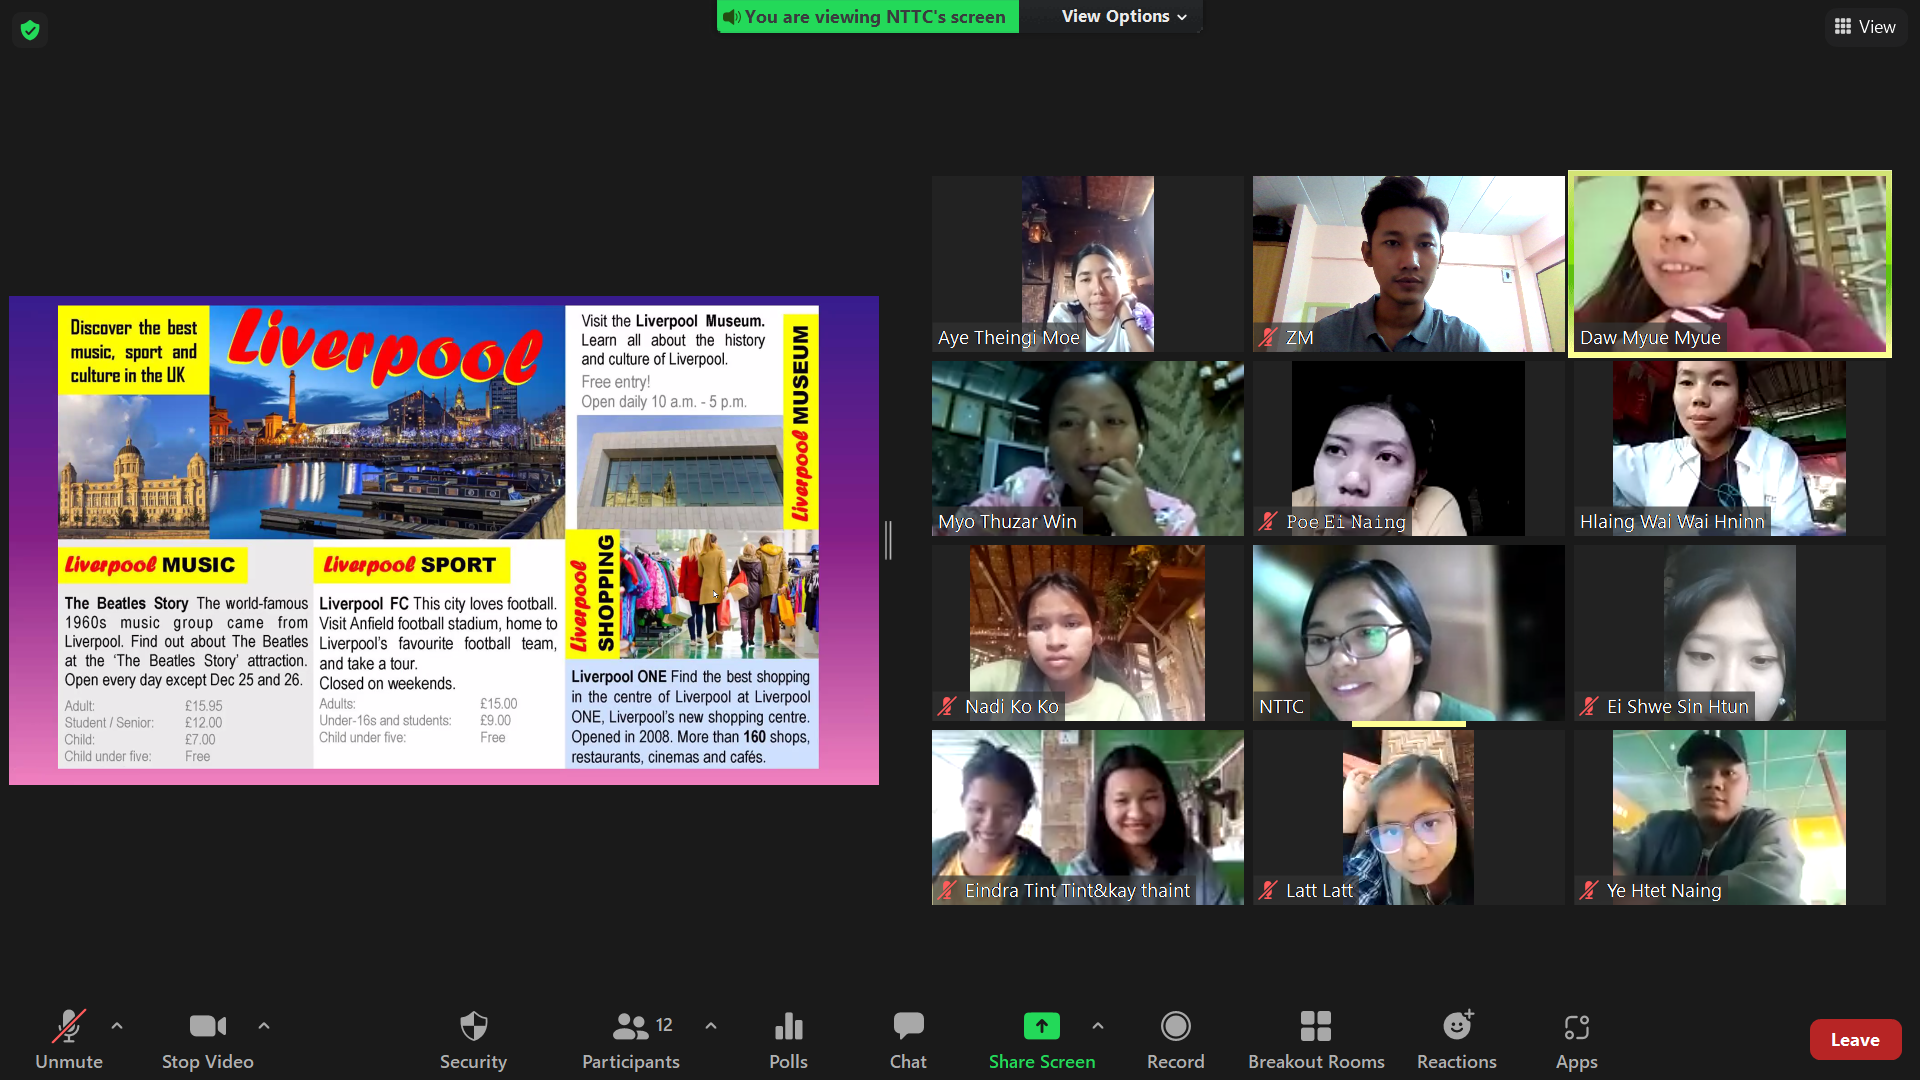The width and height of the screenshot is (1920, 1080).
Task: Click the Unmute microphone icon
Action: coord(69,1026)
